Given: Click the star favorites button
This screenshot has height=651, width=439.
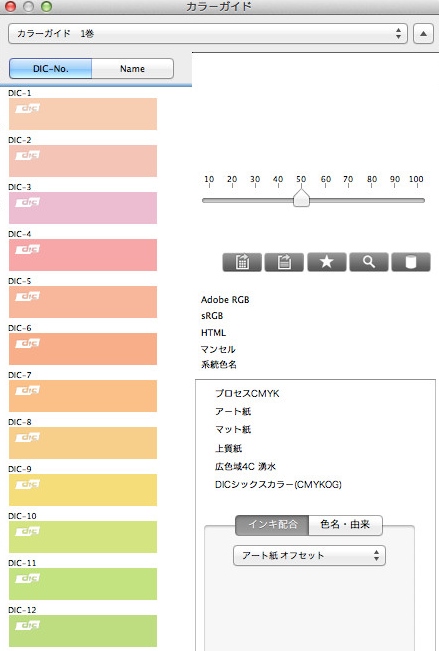Looking at the screenshot, I should [326, 262].
